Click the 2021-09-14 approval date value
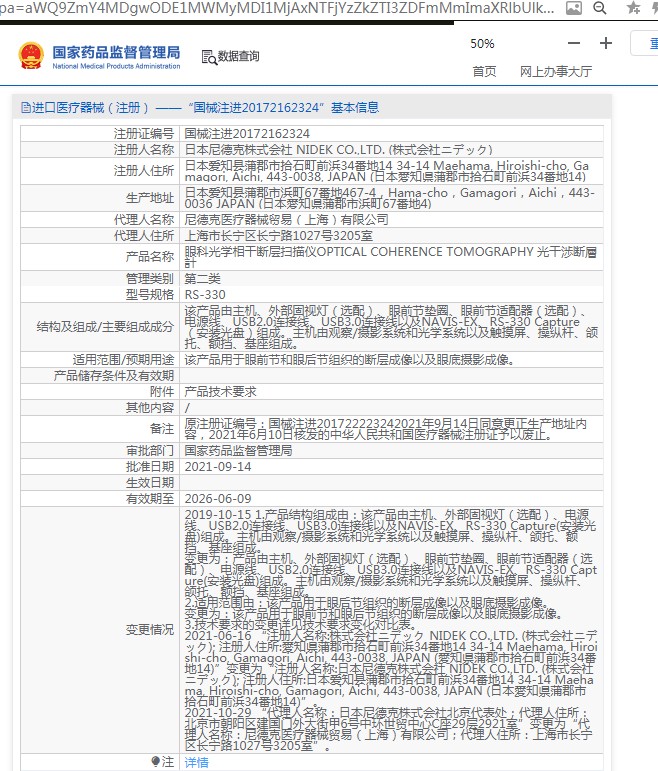This screenshot has height=771, width=658. (x=218, y=467)
